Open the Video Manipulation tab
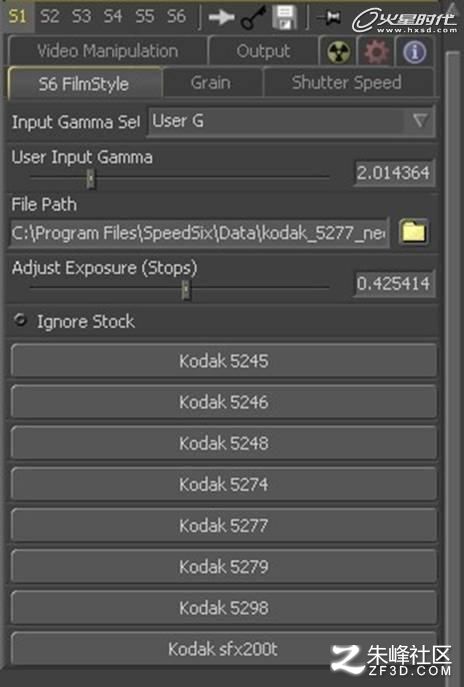 [107, 52]
